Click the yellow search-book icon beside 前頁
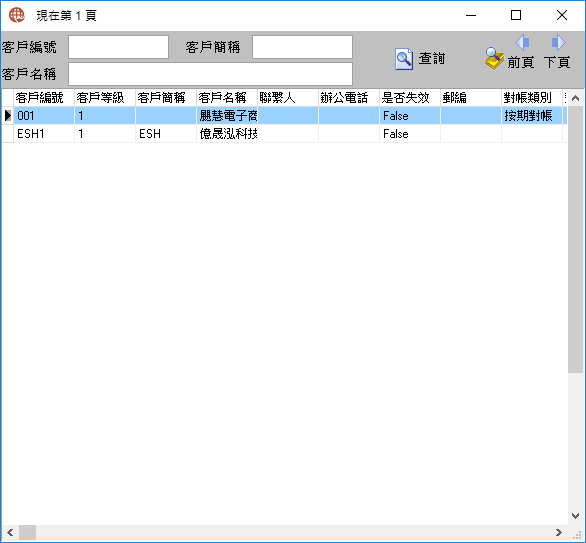Viewport: 586px width, 543px height. click(x=494, y=59)
